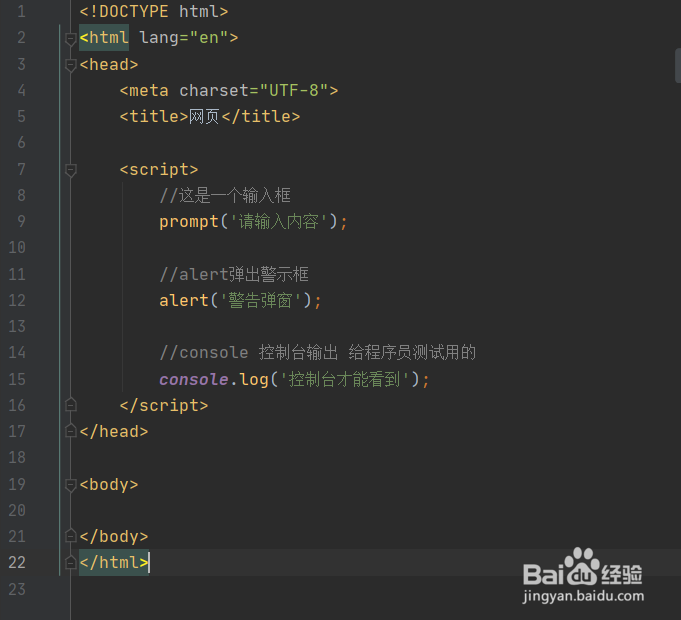Click the title tag text 网页
Viewport: 681px width, 620px height.
(204, 116)
